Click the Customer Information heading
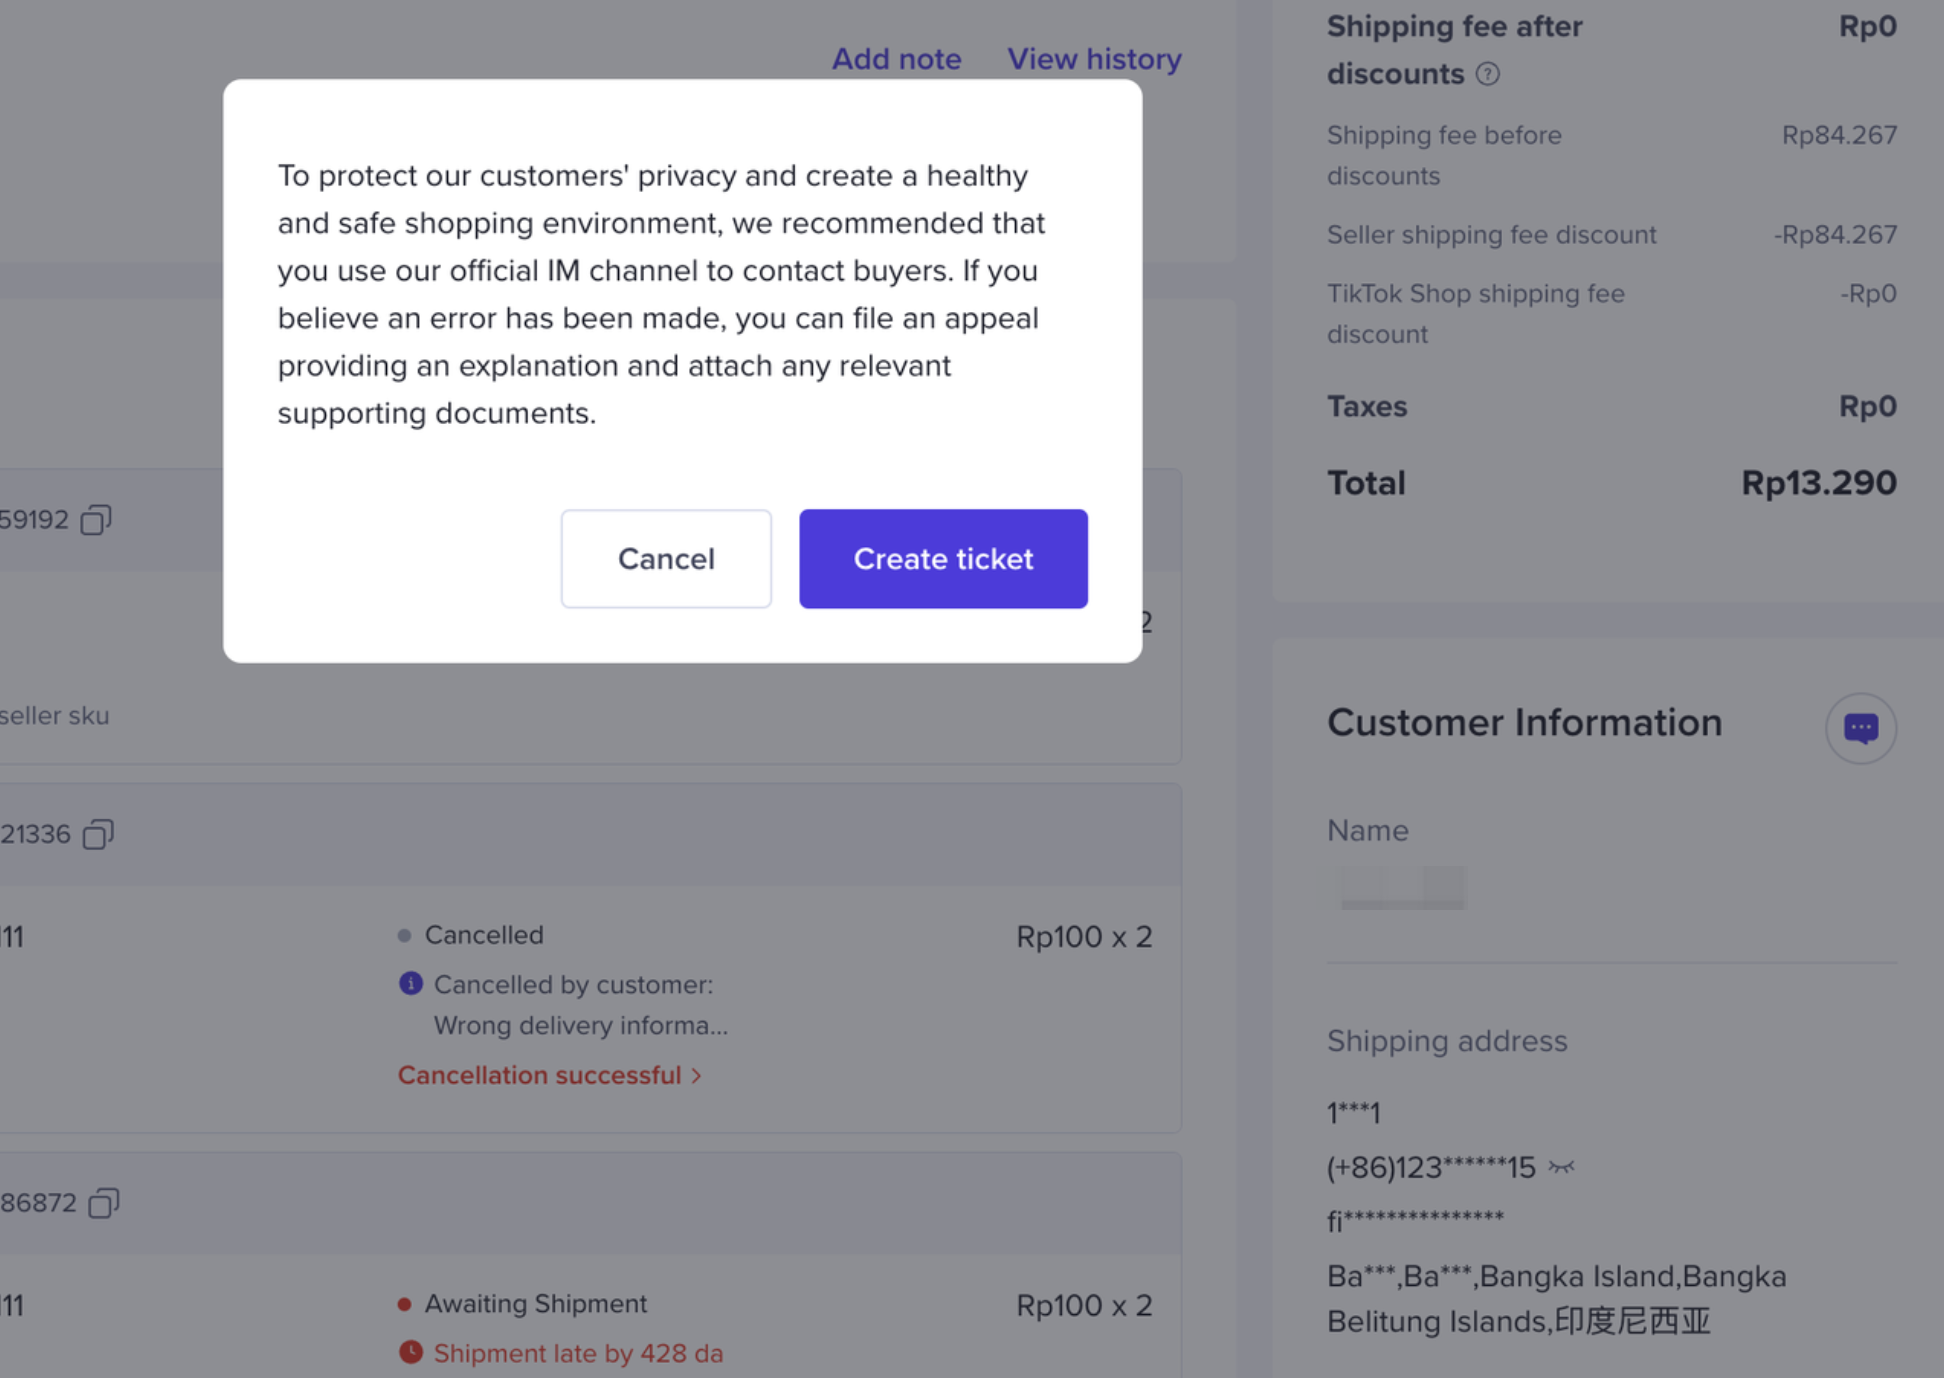1944x1378 pixels. (1524, 723)
